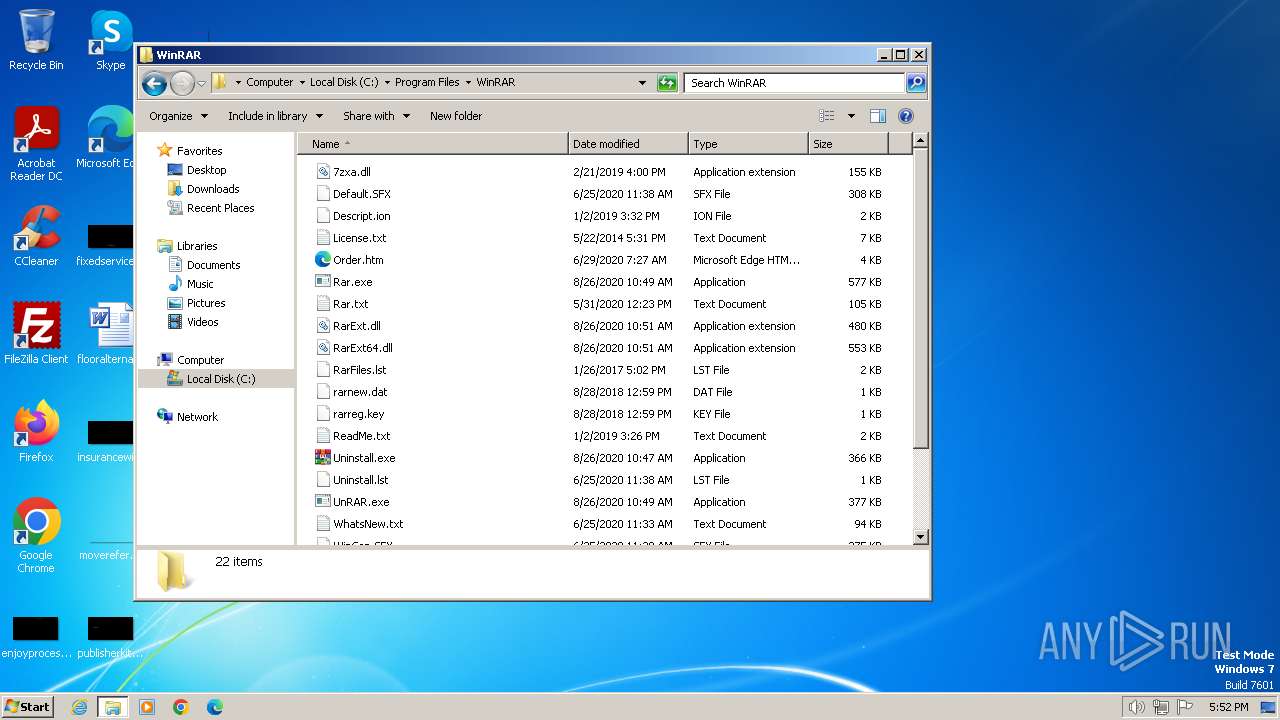Viewport: 1280px width, 720px height.
Task: Select the Order.htm Edge icon
Action: pyautogui.click(x=323, y=260)
